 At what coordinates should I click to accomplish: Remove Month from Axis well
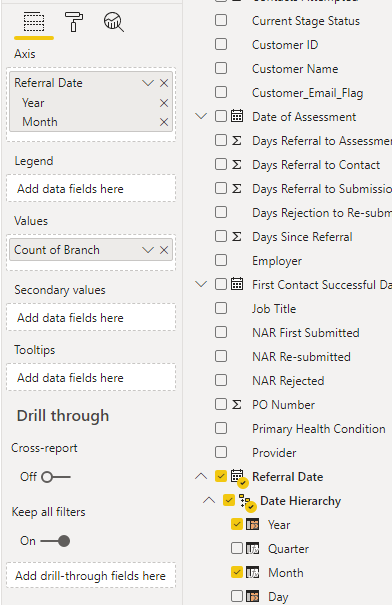click(x=164, y=122)
